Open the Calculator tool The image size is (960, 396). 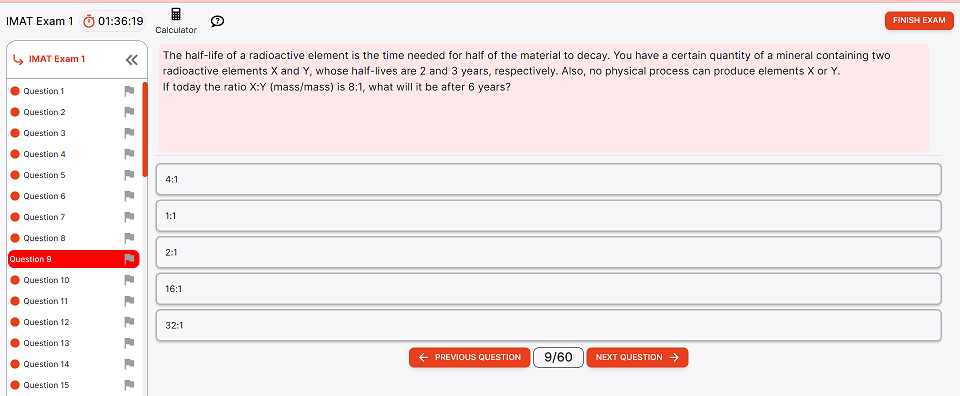click(x=176, y=21)
